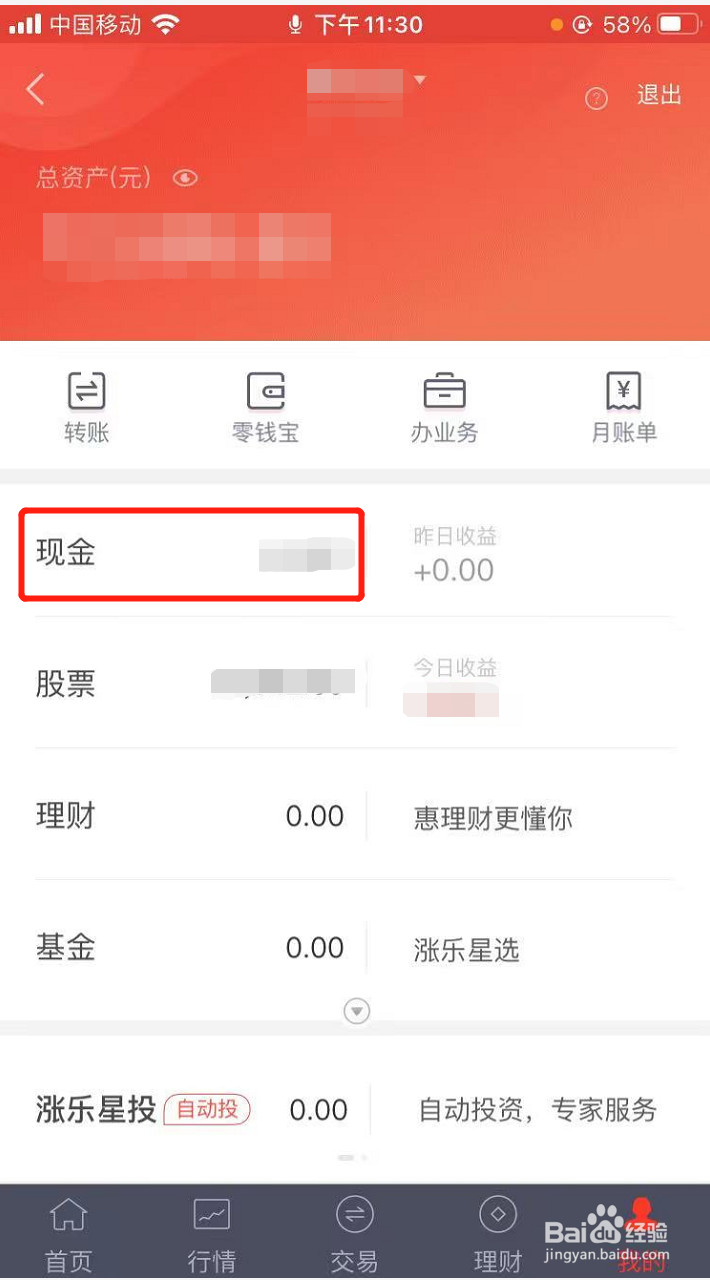Open the 月账单 bill icon
The width and height of the screenshot is (710, 1280).
624,391
